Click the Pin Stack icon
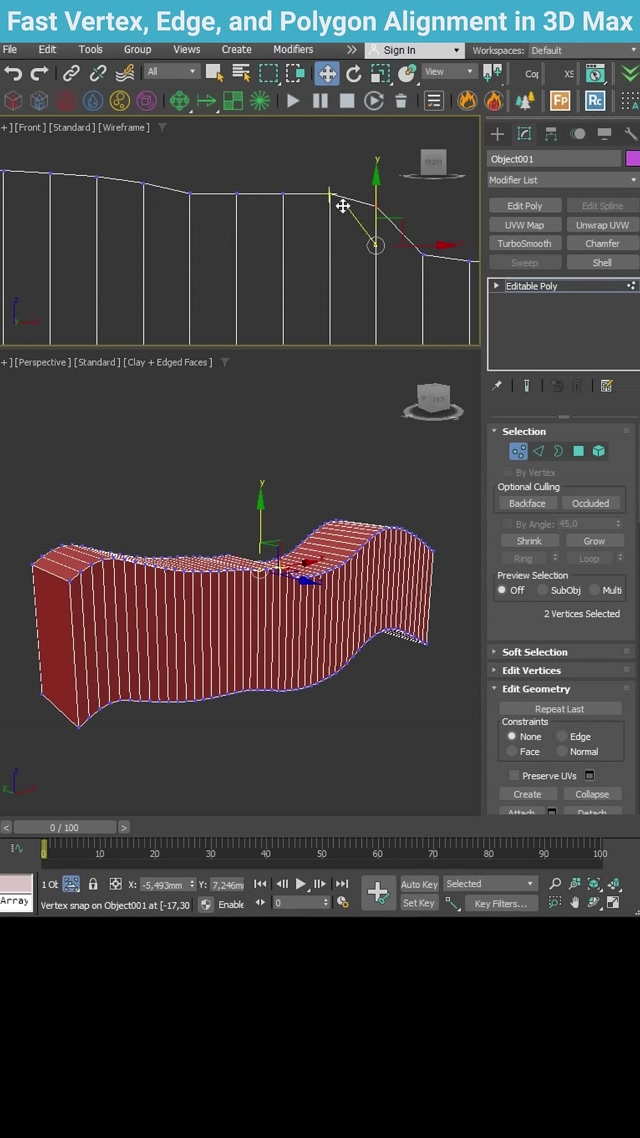The width and height of the screenshot is (640, 1138). tap(497, 386)
